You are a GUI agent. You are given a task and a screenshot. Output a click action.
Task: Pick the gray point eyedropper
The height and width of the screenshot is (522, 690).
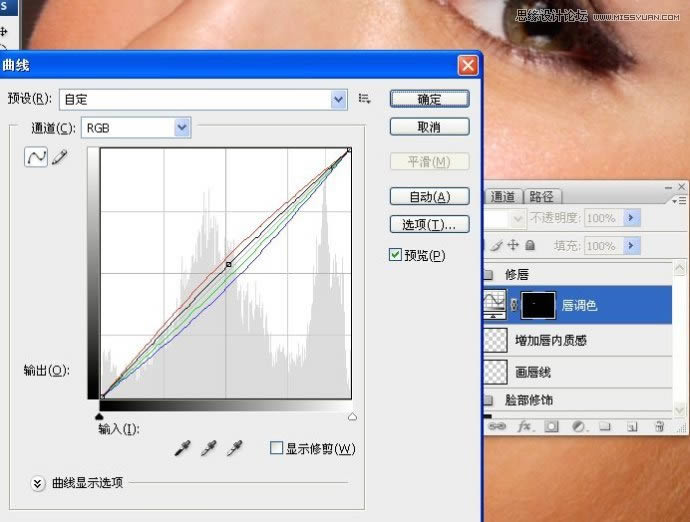209,450
